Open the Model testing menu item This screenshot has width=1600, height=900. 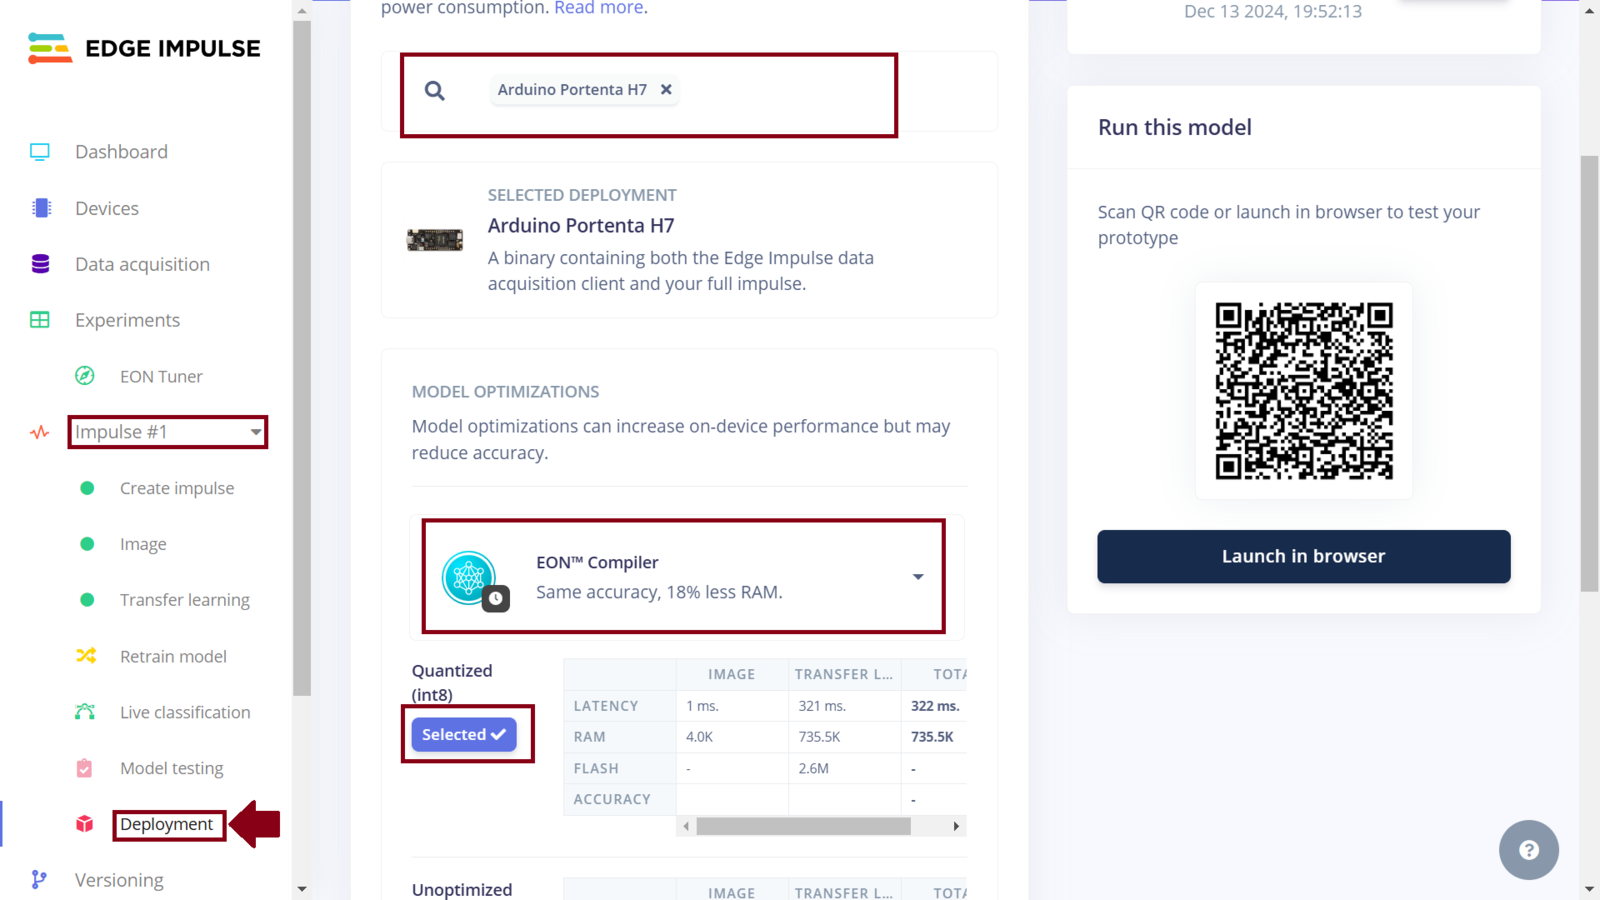(x=171, y=768)
